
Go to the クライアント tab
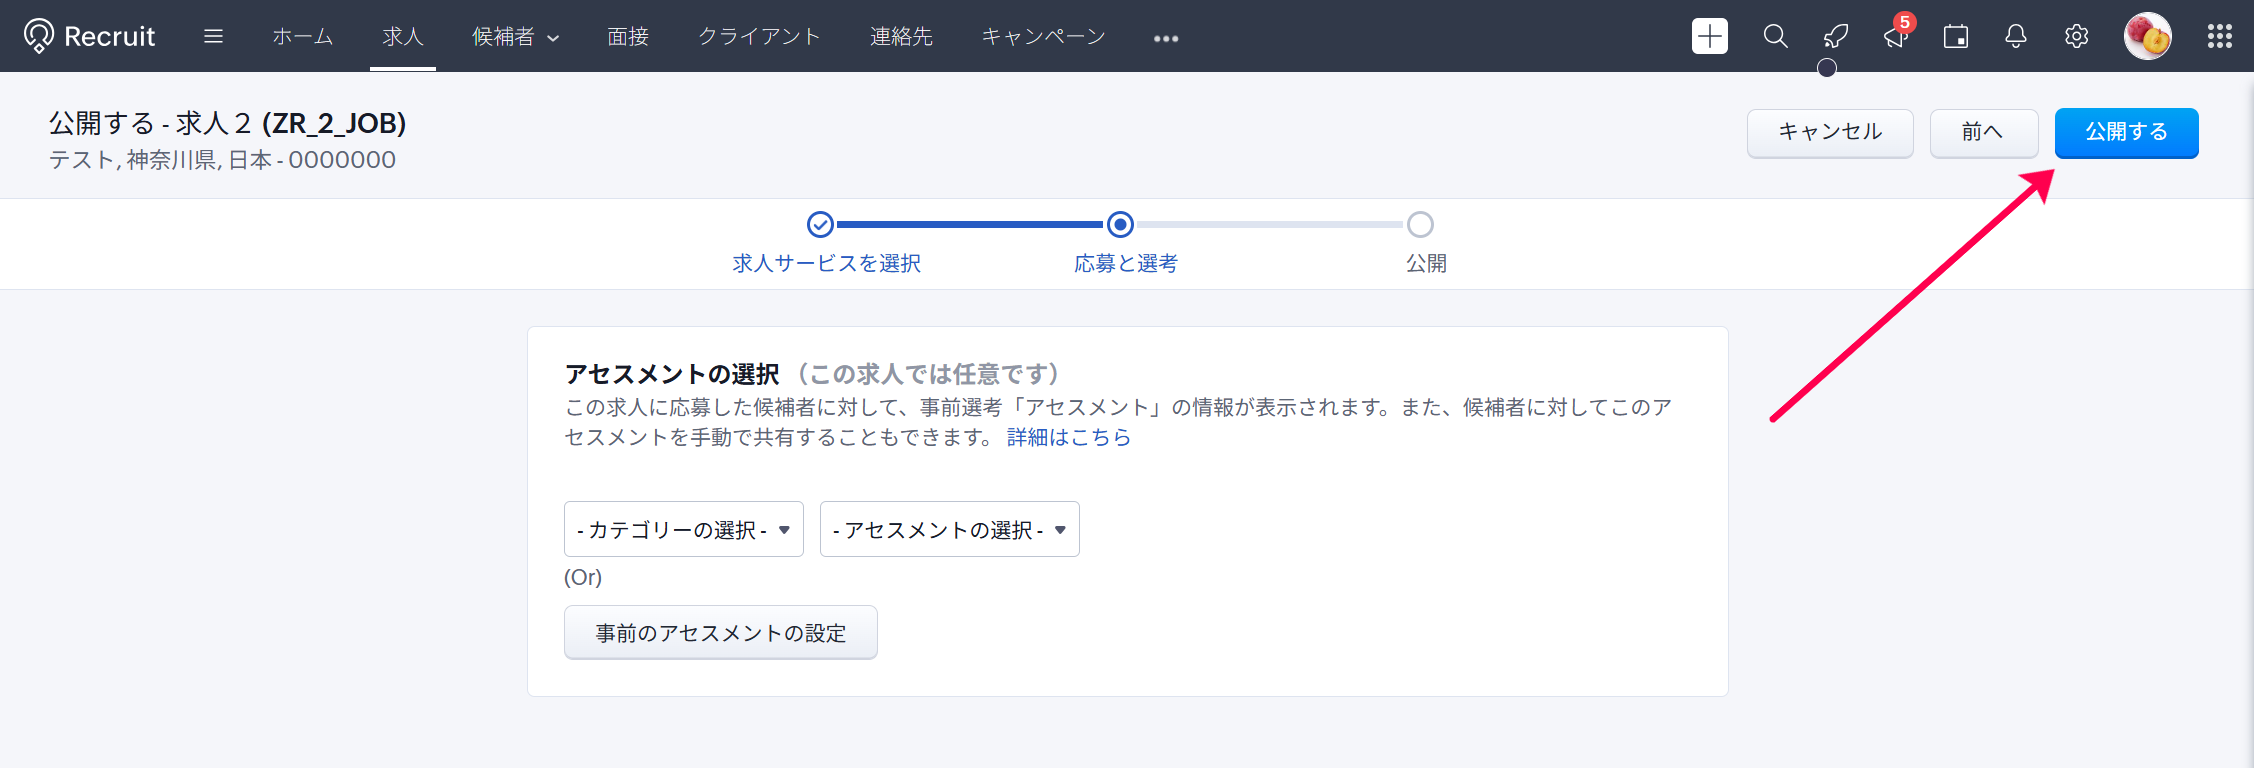759,37
